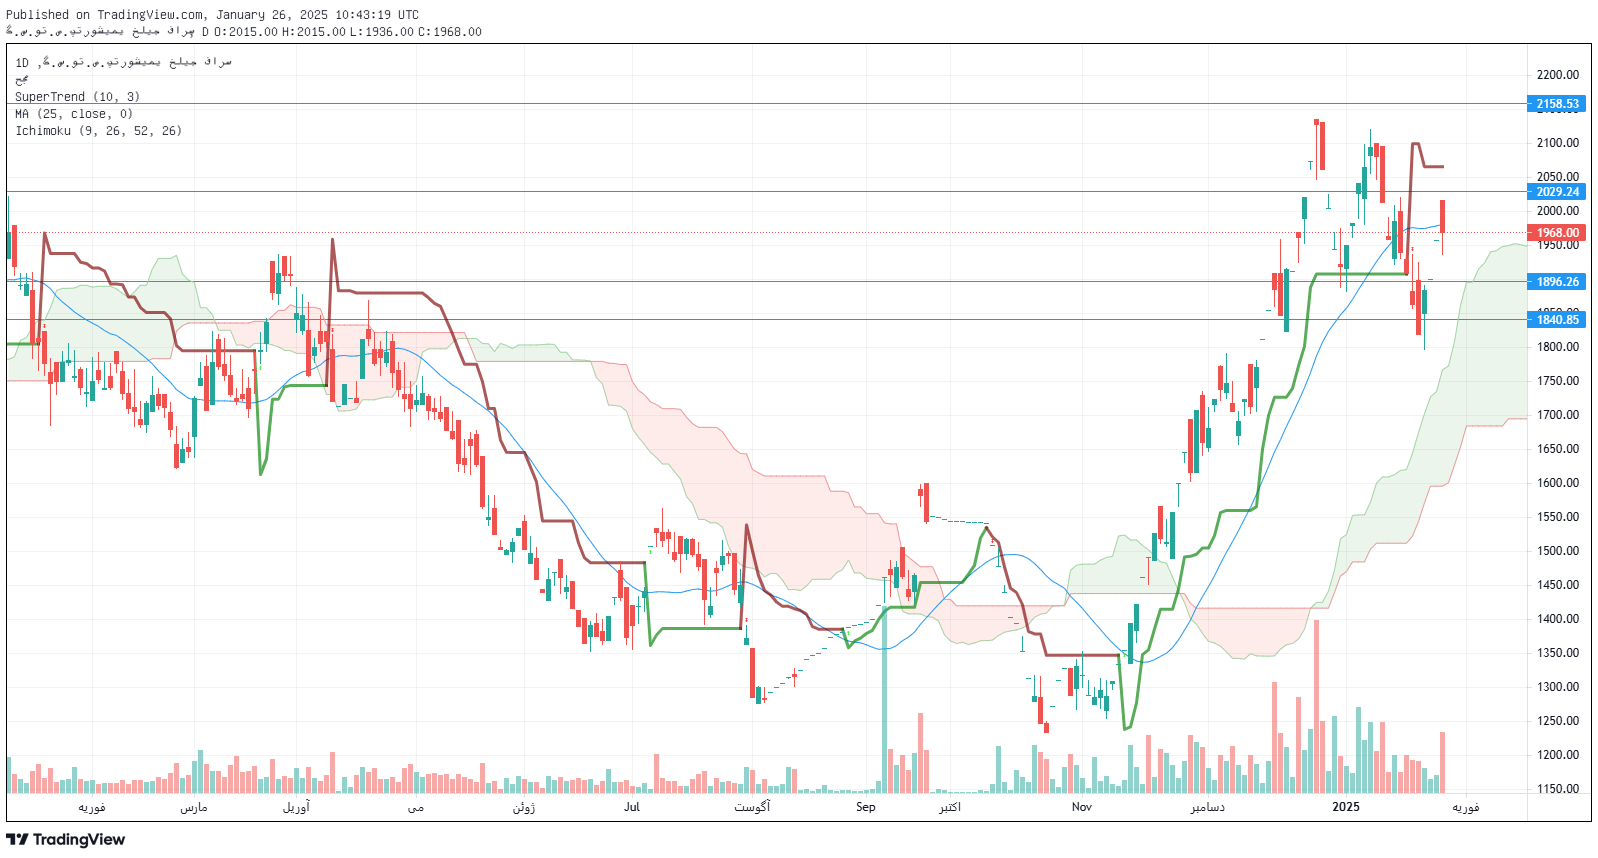The image size is (1598, 858).
Task: Click the L:1936.00 low value in header
Action: pos(382,32)
